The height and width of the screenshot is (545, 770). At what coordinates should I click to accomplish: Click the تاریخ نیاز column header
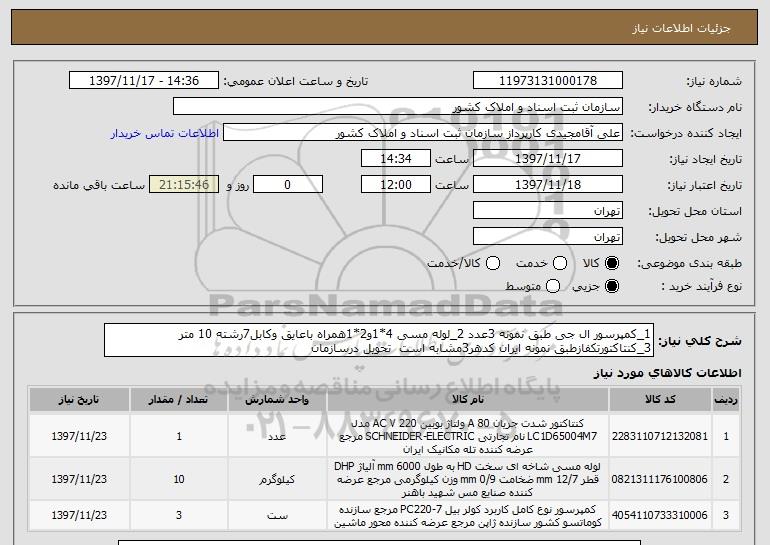click(79, 400)
